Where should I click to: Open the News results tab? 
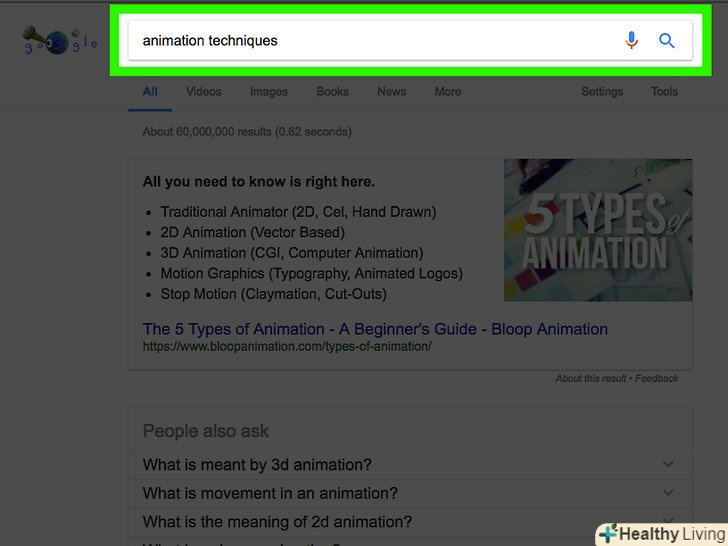click(x=392, y=92)
